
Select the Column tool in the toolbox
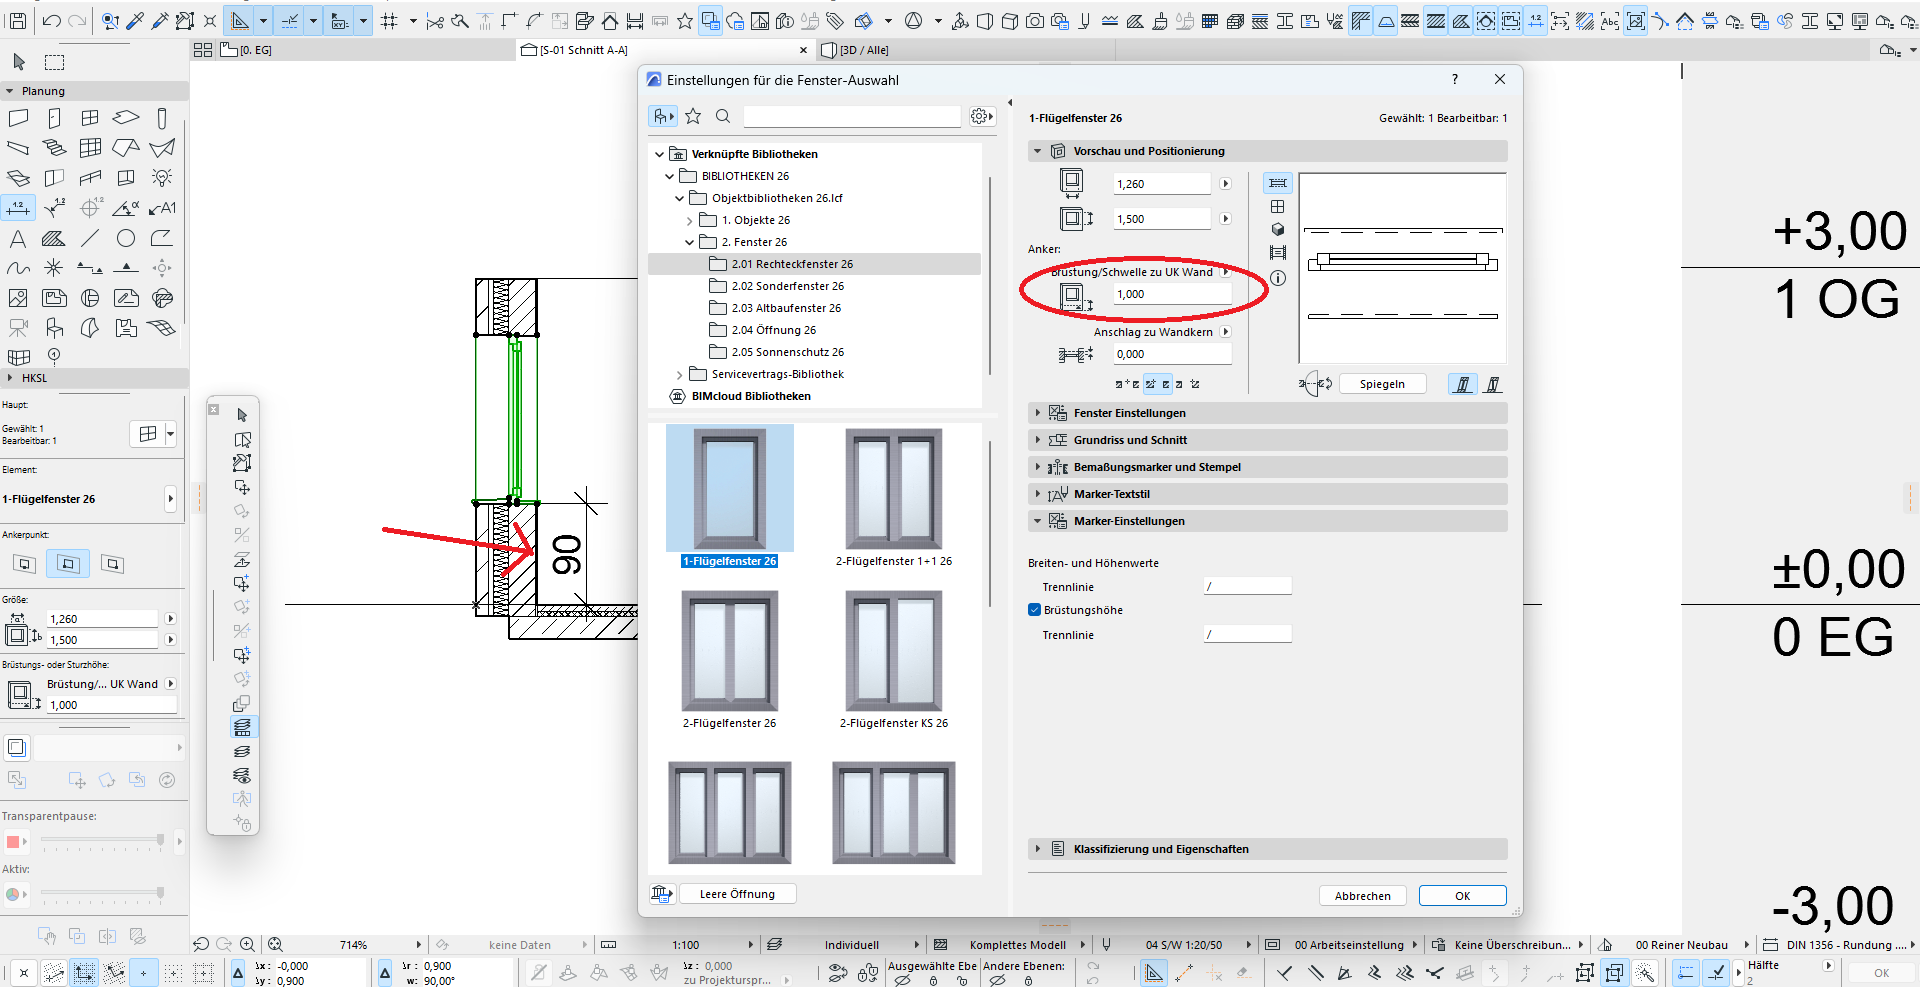pos(162,118)
